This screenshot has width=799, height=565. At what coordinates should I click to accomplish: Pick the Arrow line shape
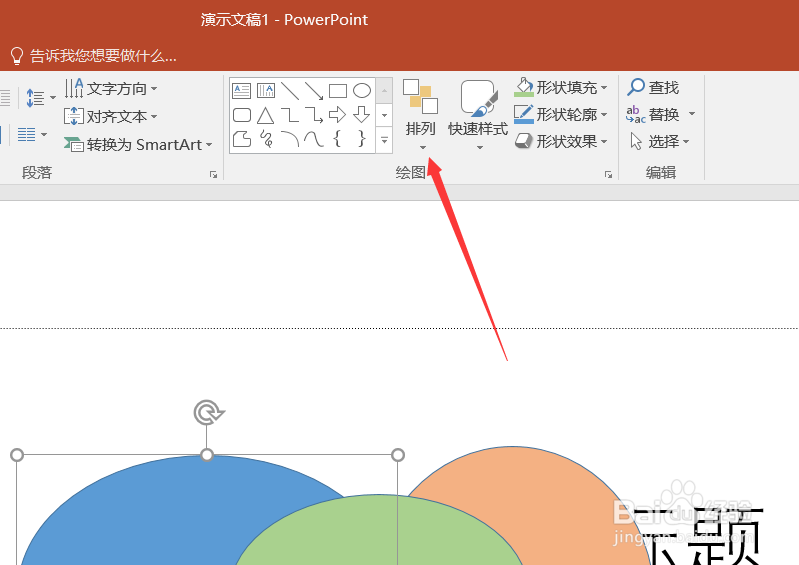[x=314, y=91]
